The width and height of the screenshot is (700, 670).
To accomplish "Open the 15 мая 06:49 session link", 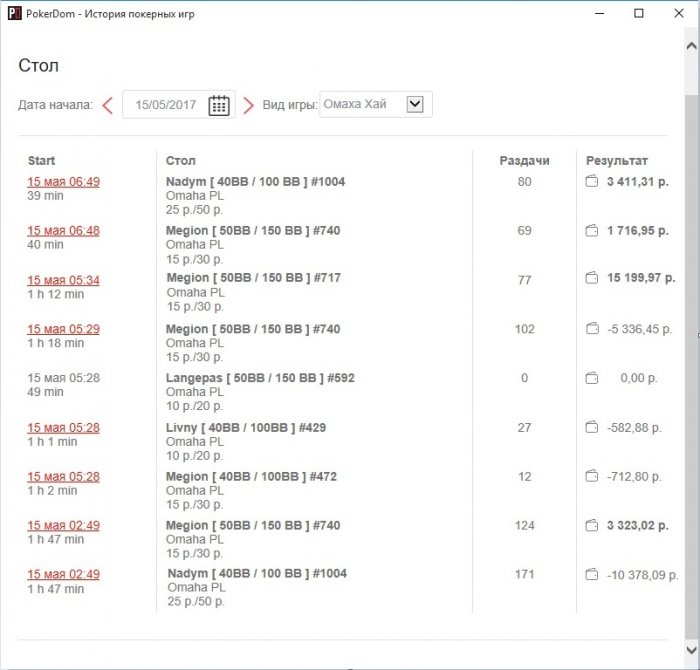I will (x=63, y=182).
